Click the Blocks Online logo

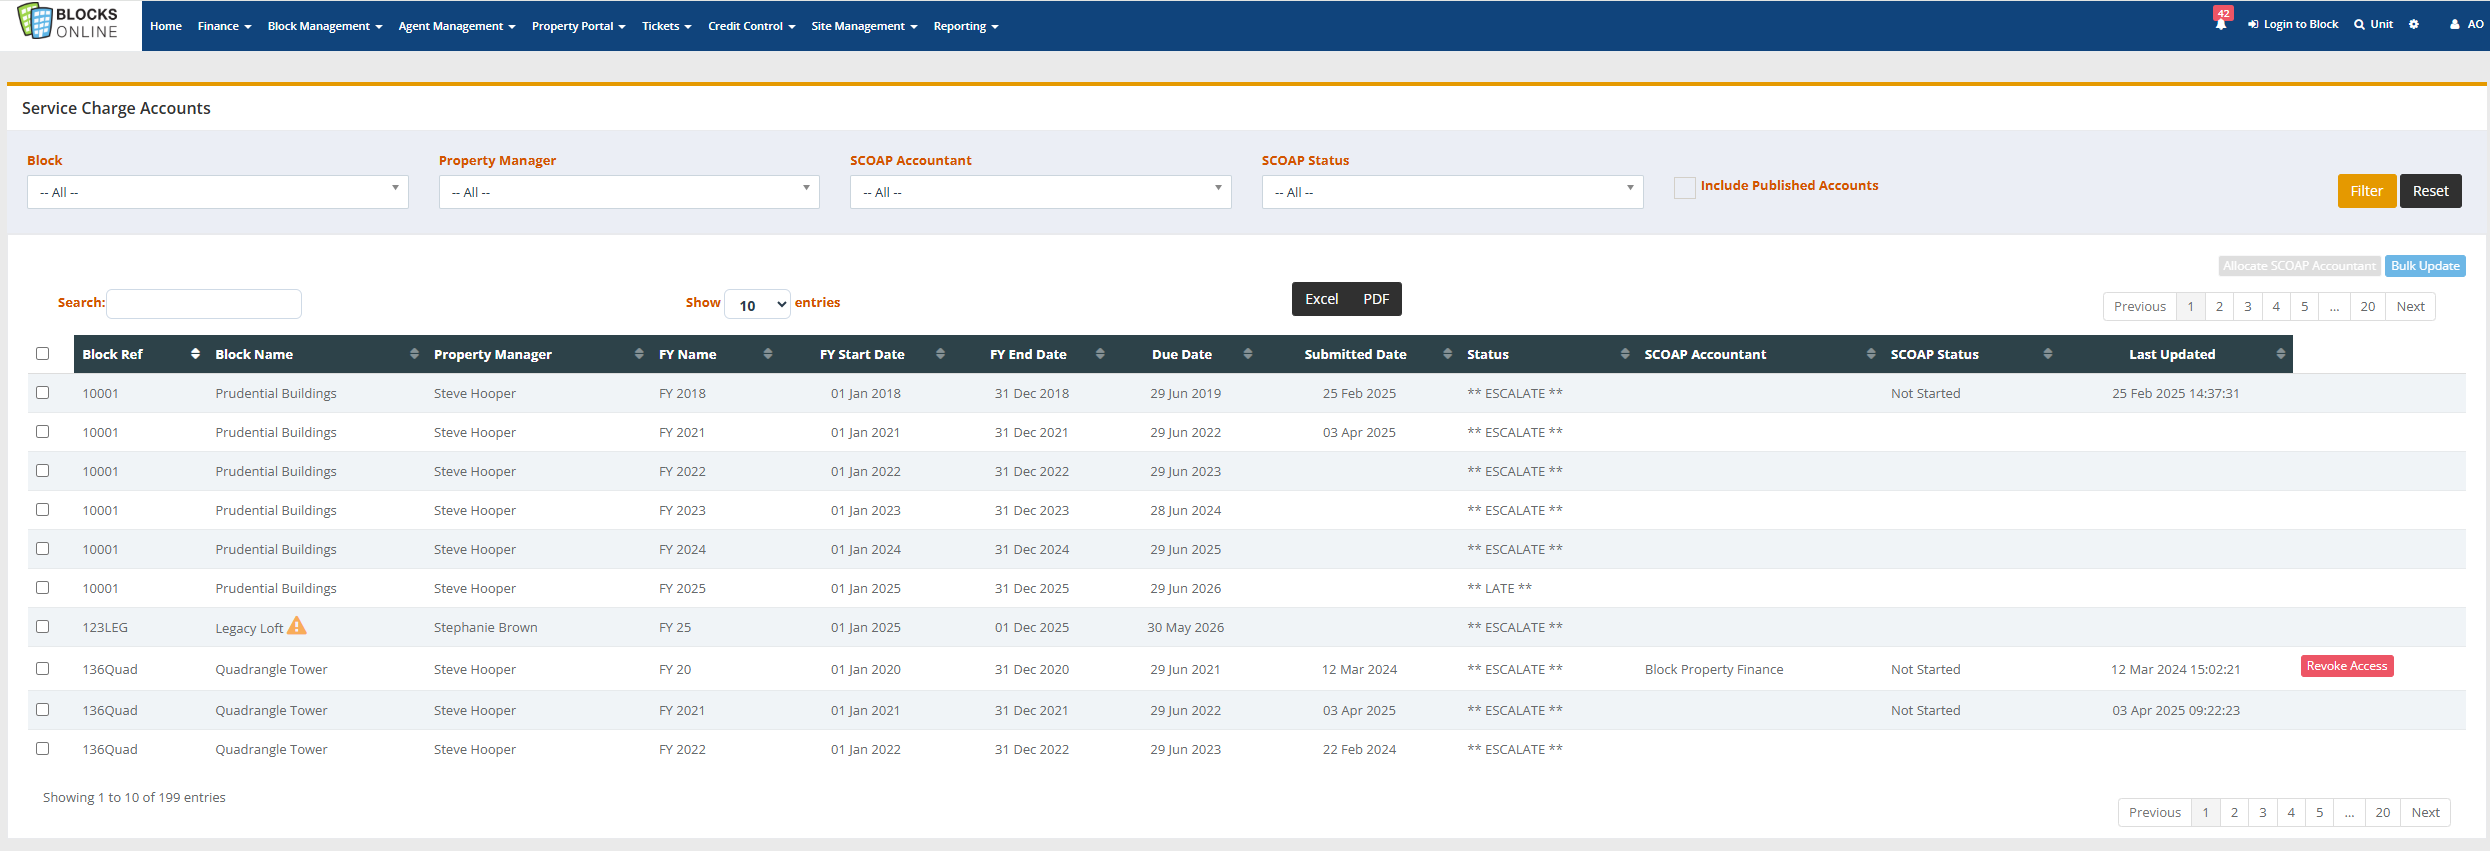[68, 22]
